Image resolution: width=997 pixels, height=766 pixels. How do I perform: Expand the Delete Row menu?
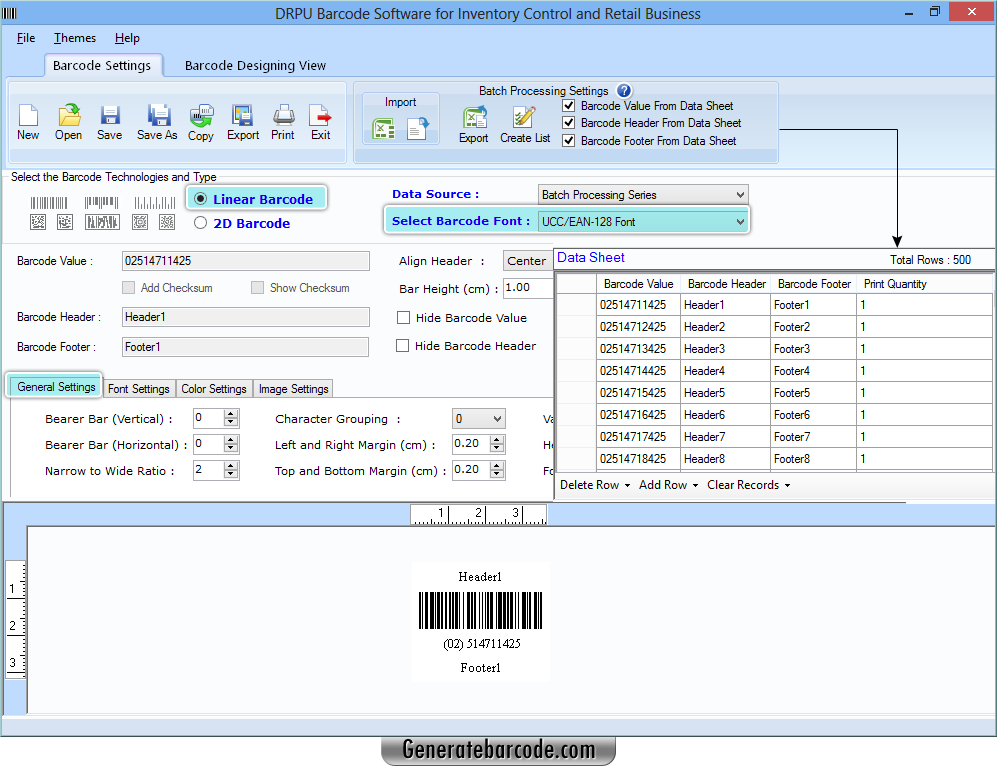[595, 485]
